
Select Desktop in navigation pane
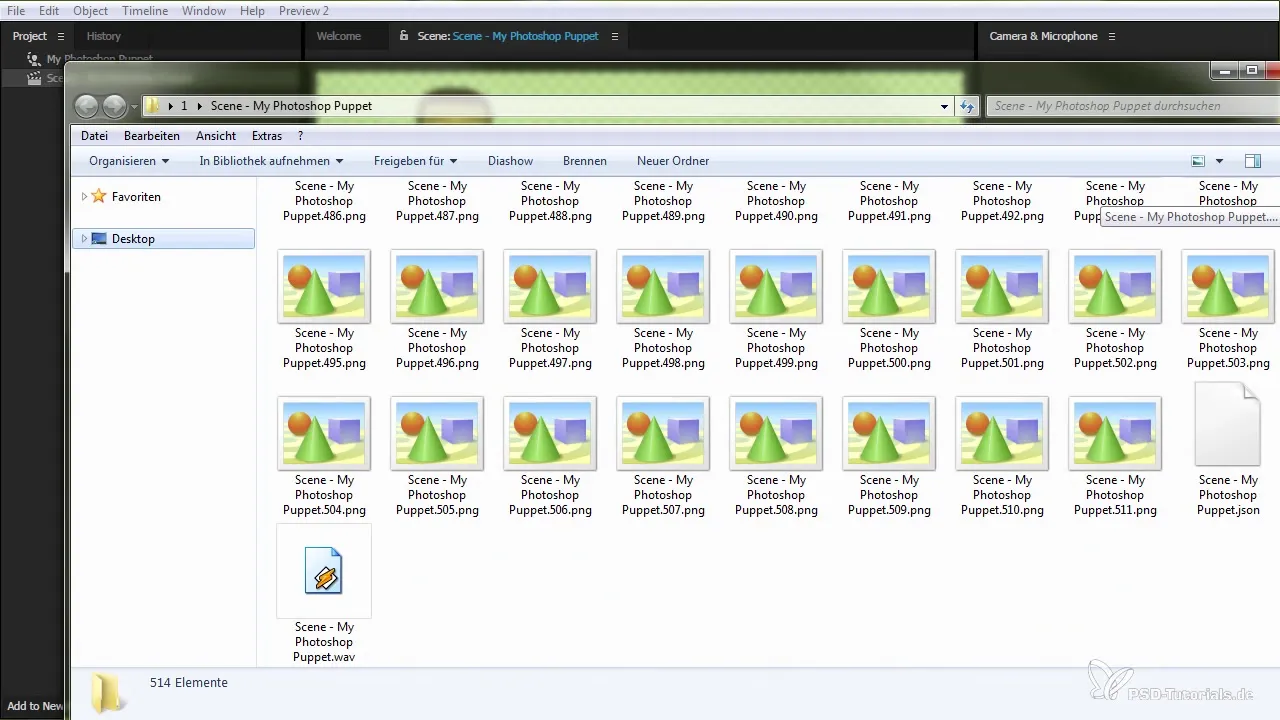point(133,239)
